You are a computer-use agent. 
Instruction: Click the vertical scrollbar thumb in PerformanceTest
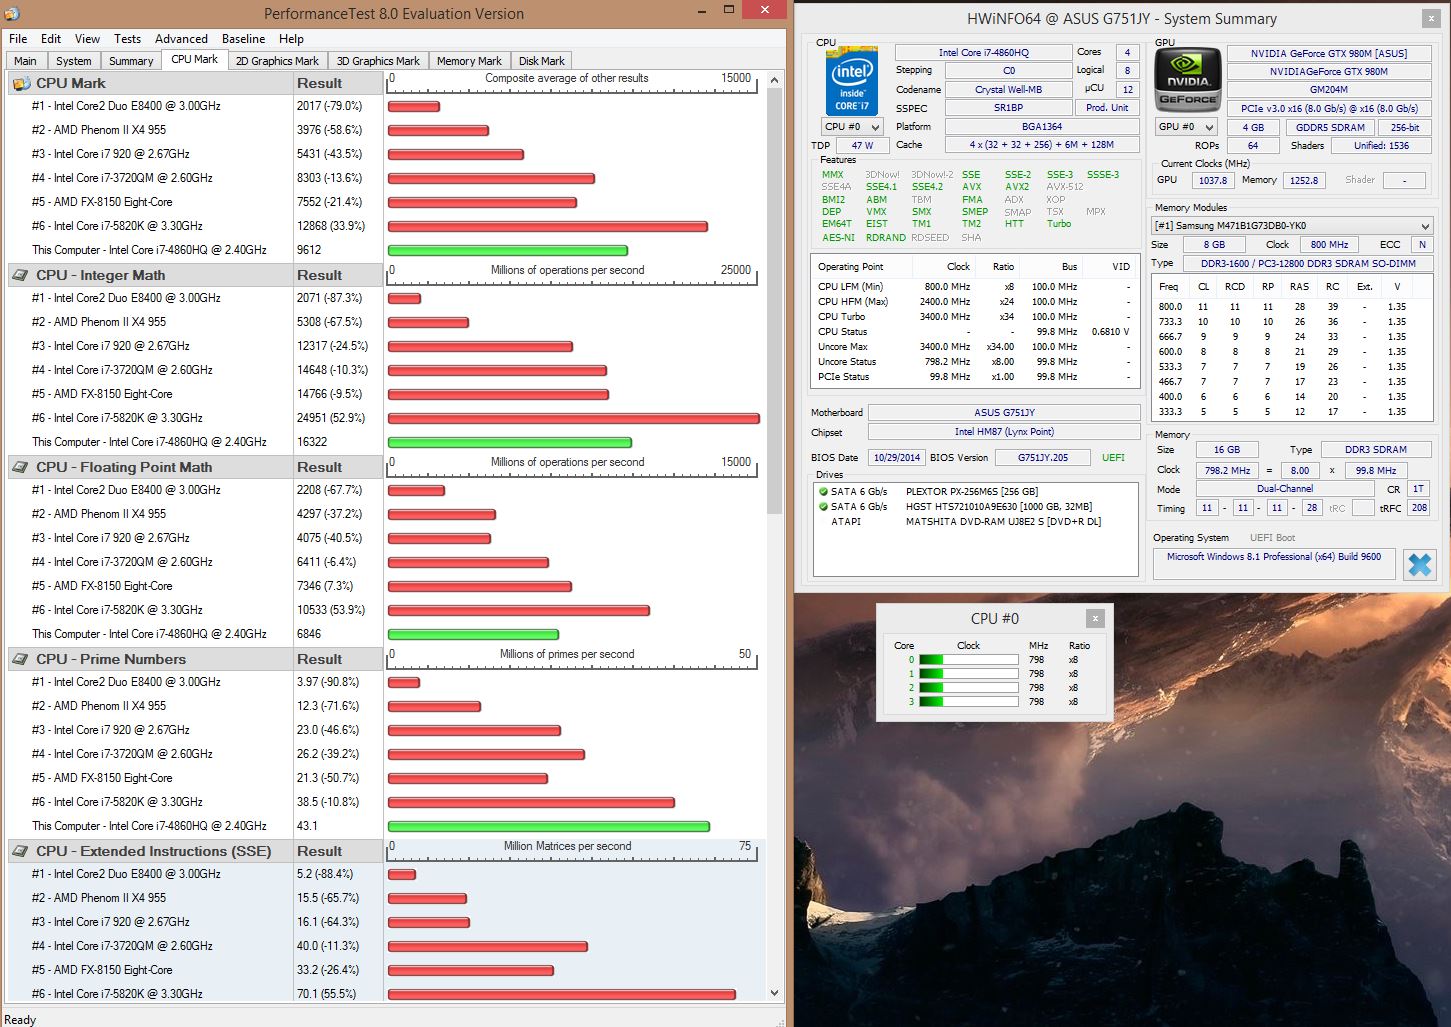[x=774, y=302]
